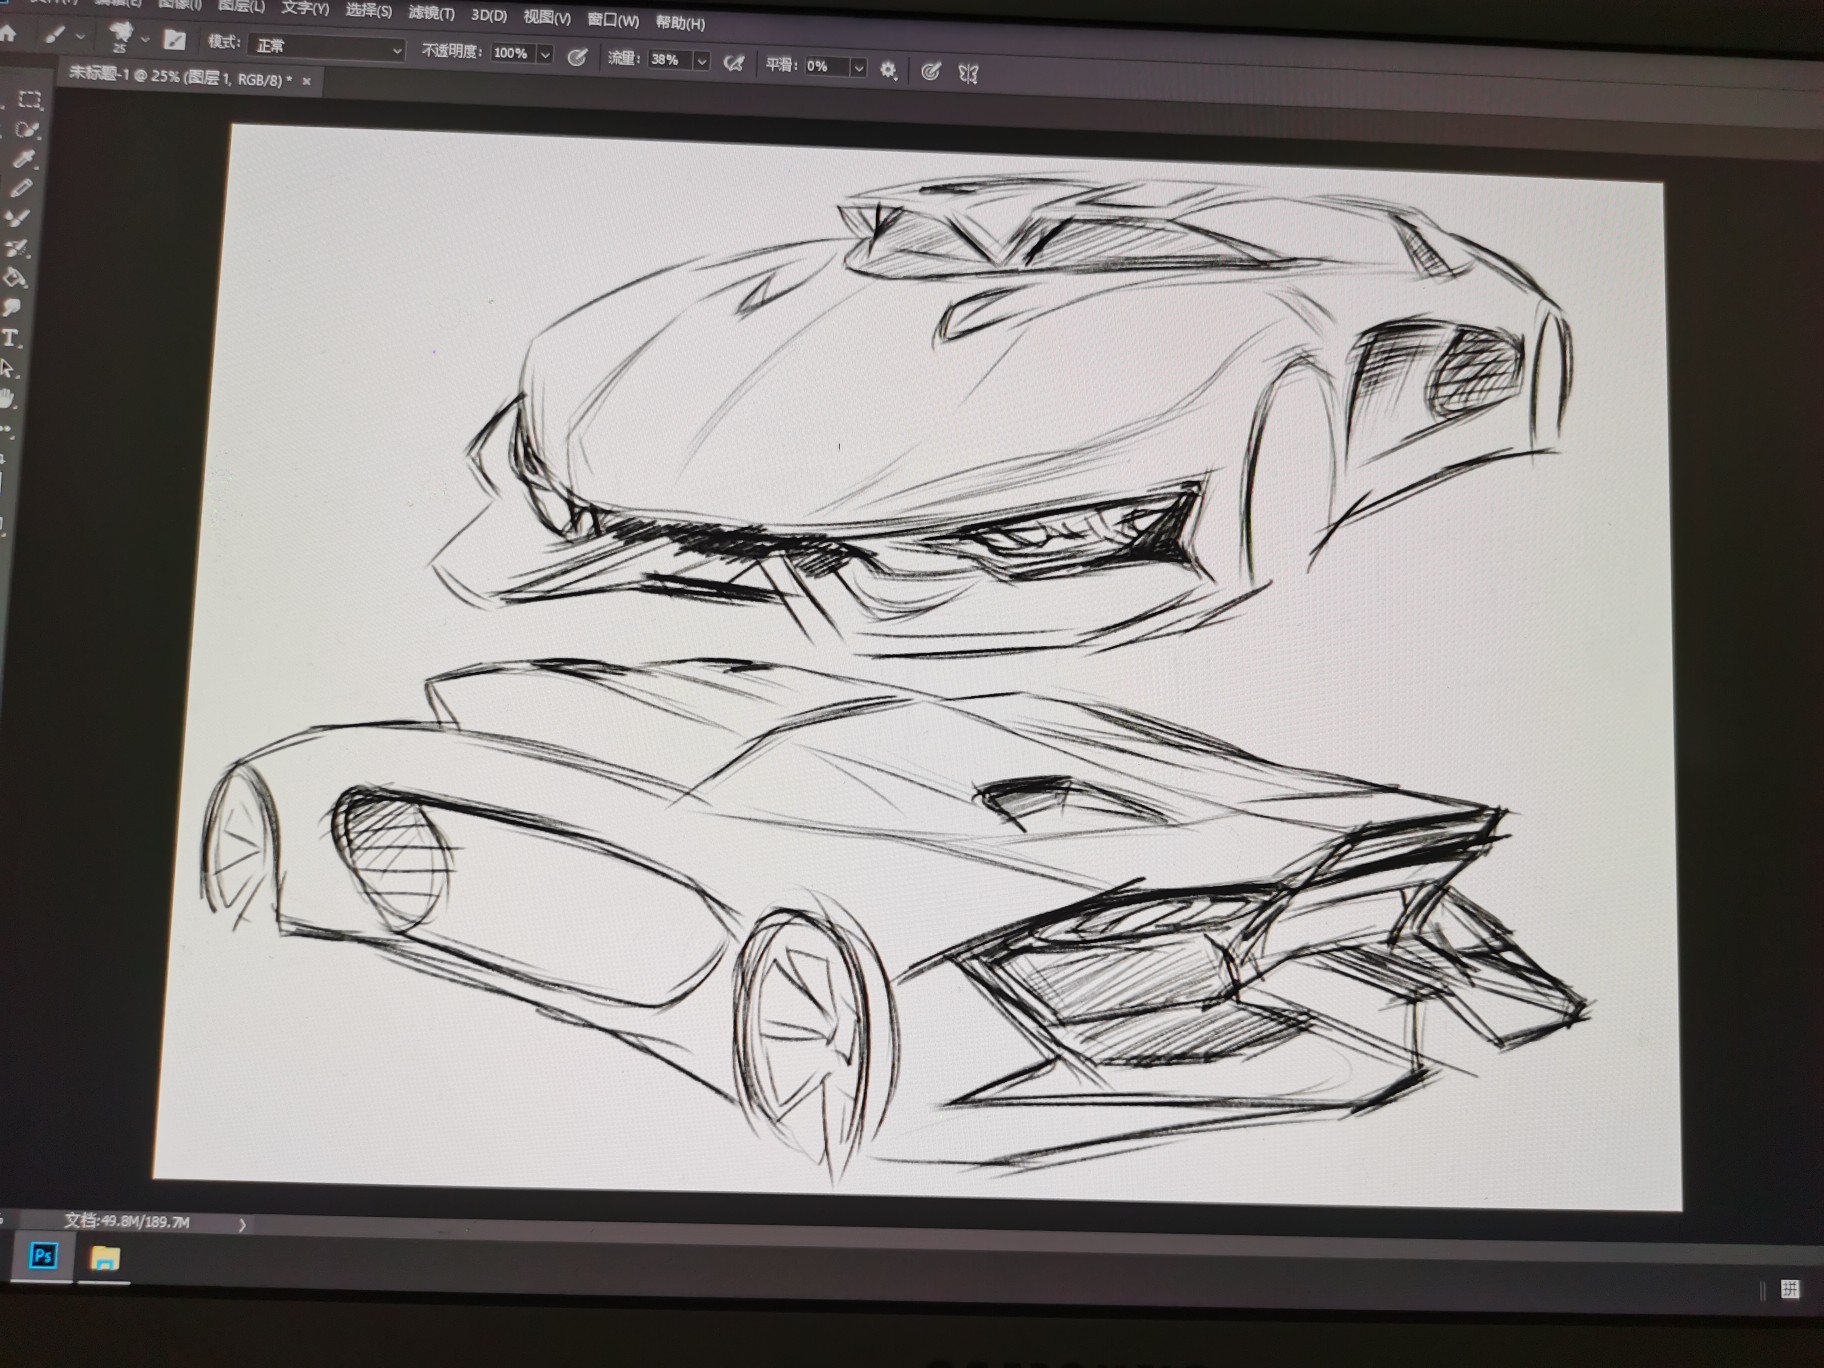Click the Photoshop icon in the taskbar
Image resolution: width=1824 pixels, height=1368 pixels.
[x=42, y=1258]
